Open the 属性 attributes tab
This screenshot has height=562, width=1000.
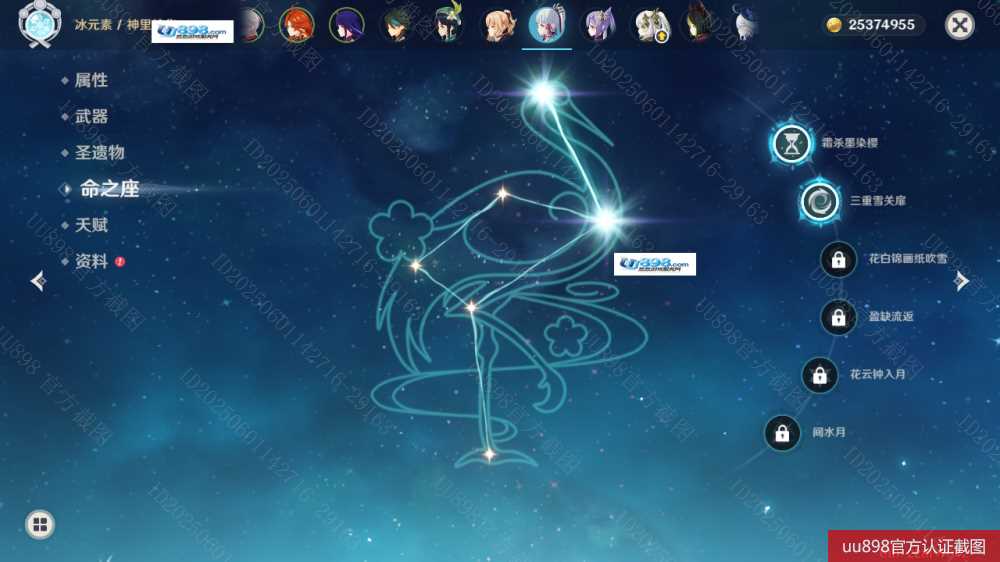91,80
